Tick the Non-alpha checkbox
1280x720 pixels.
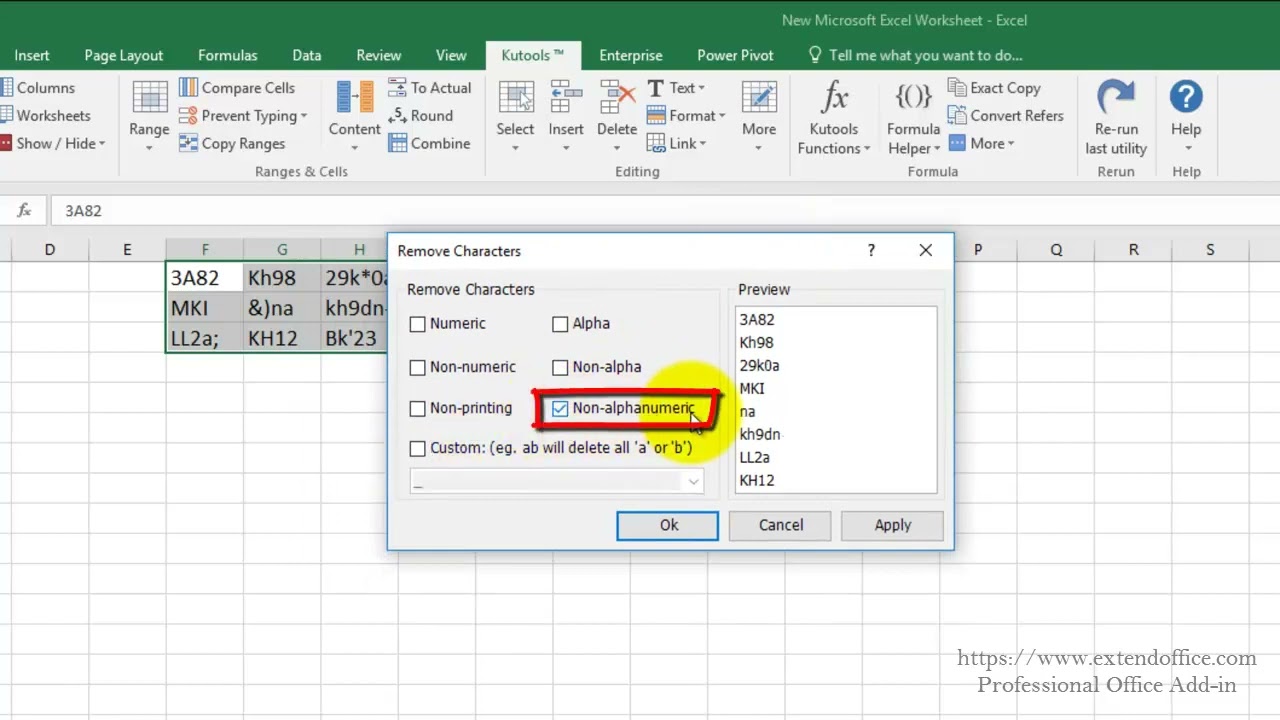click(560, 367)
